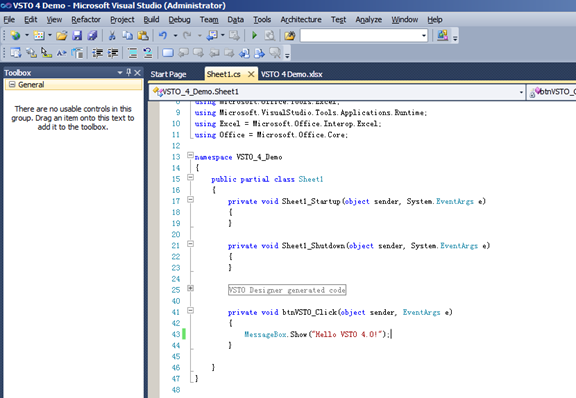
Task: Open the Undo history dropdown arrow
Action: point(175,36)
